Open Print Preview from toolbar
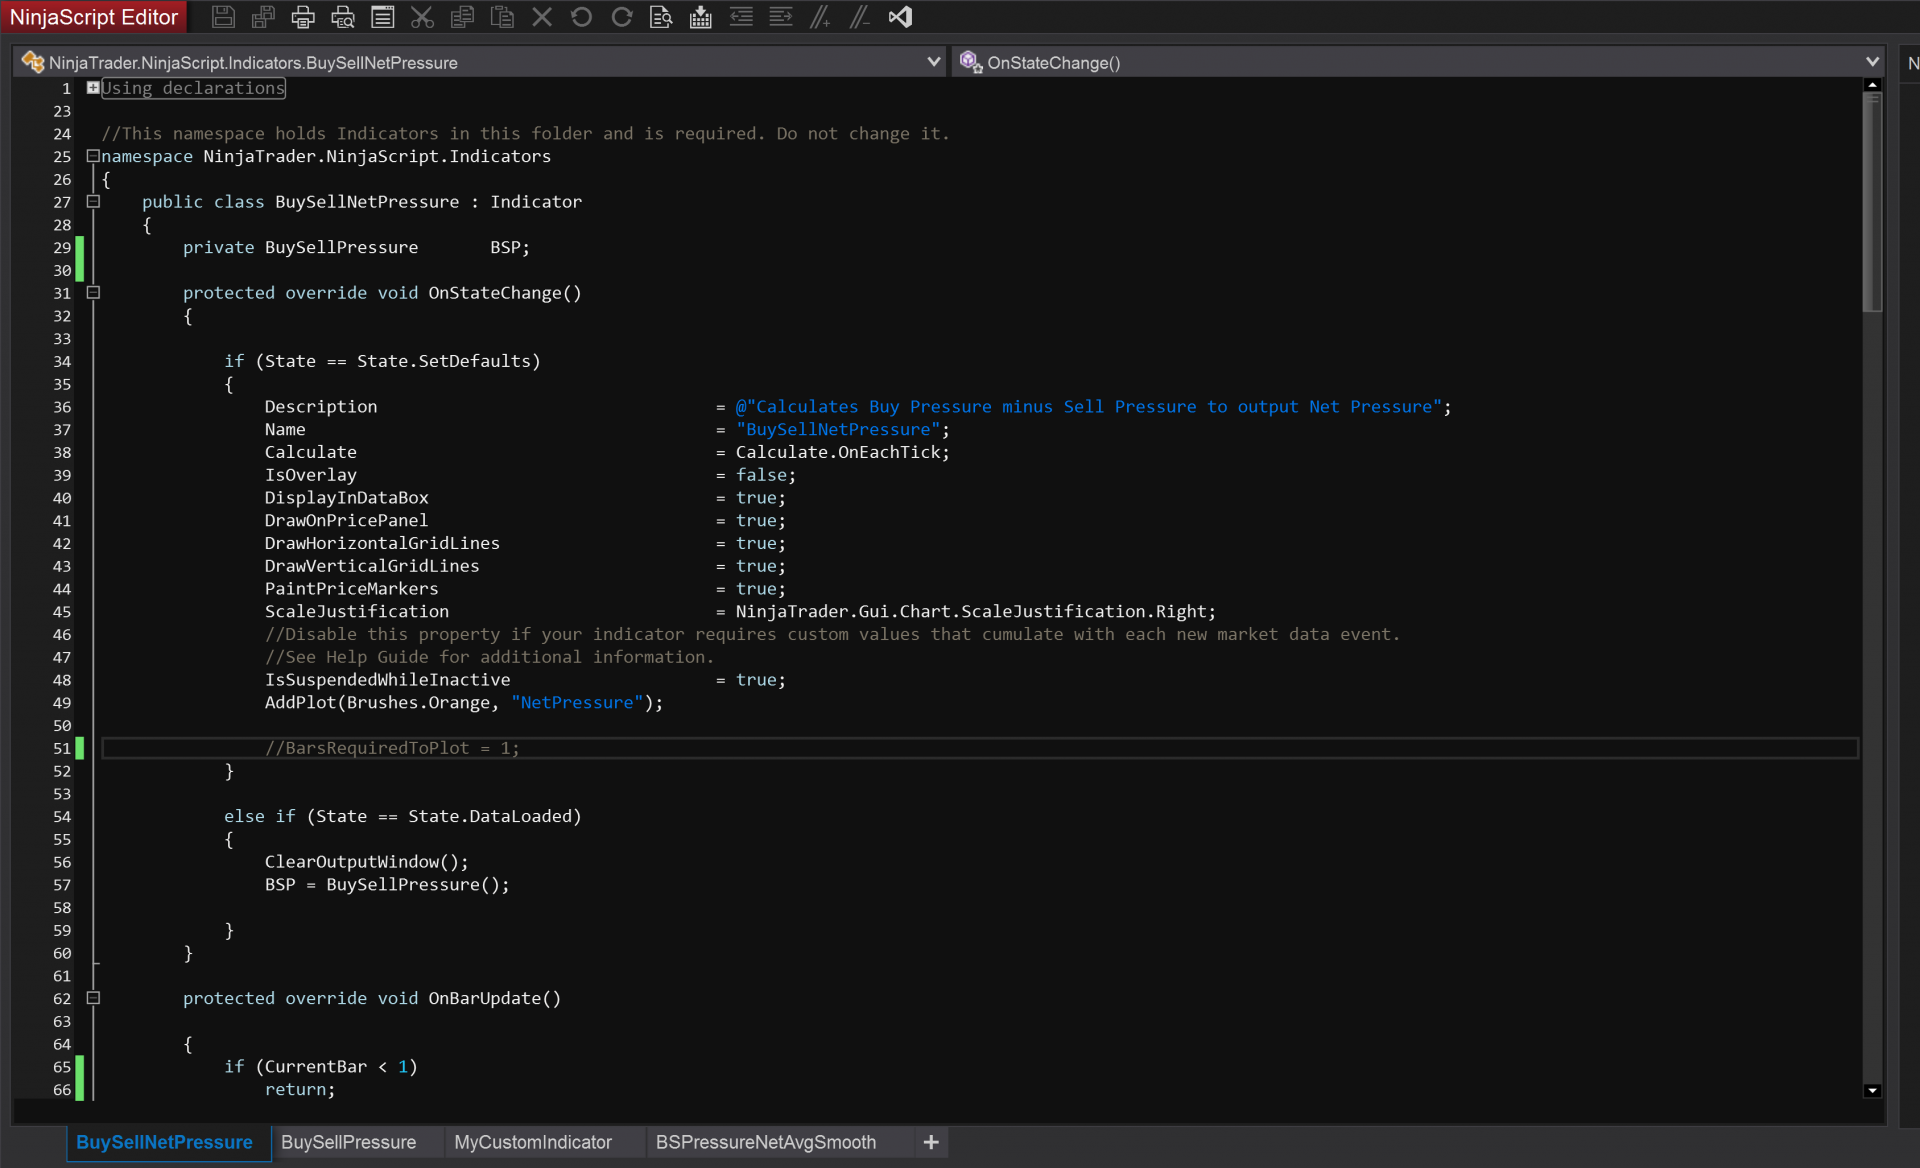Viewport: 1920px width, 1168px height. point(343,17)
